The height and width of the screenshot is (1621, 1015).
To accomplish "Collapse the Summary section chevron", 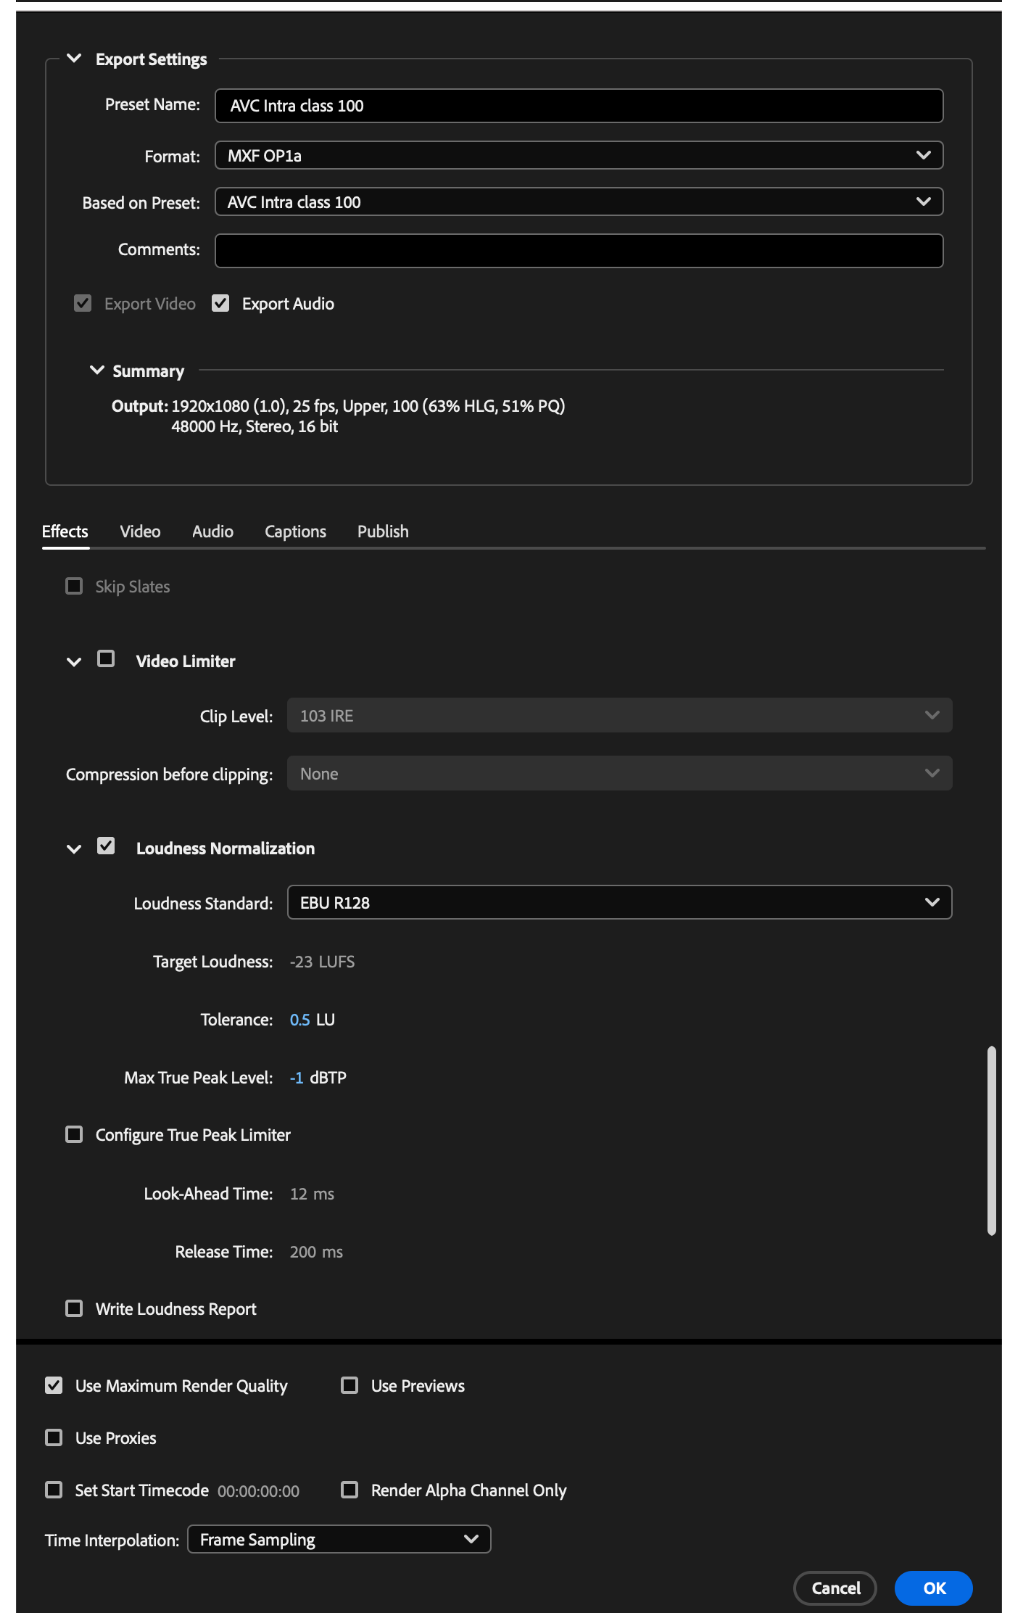I will pos(97,371).
